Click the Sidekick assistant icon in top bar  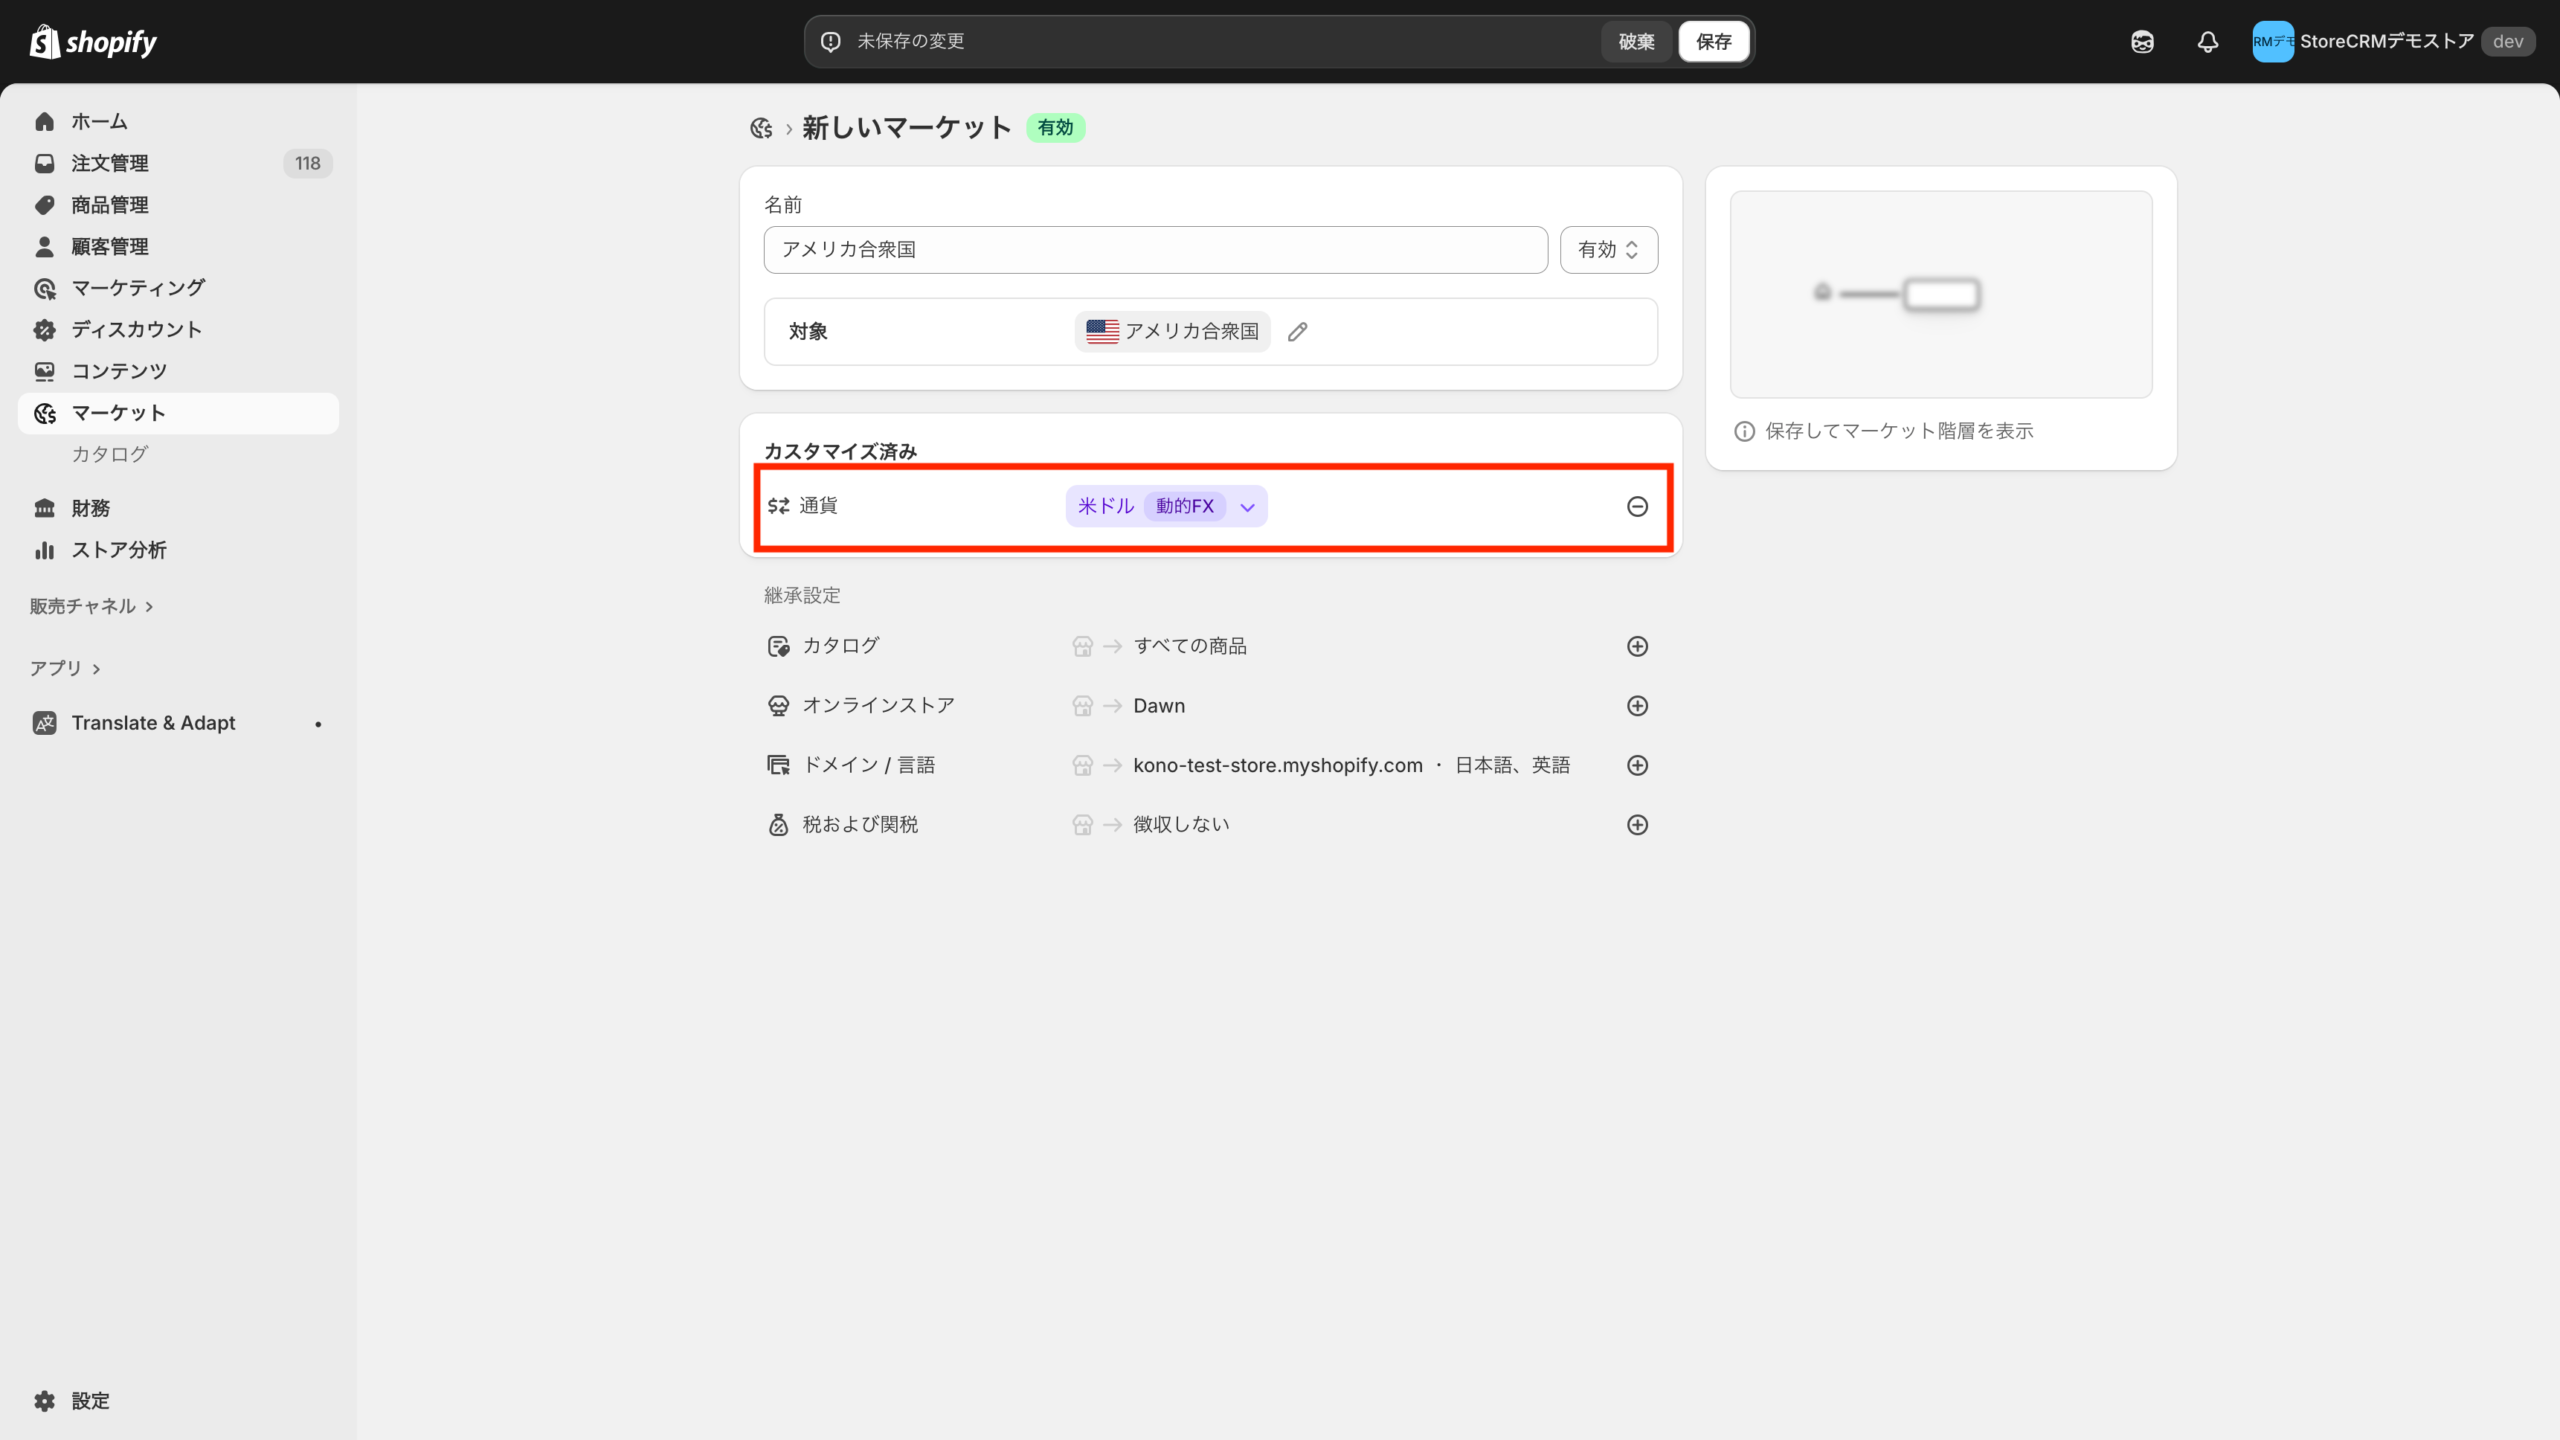(x=2142, y=42)
